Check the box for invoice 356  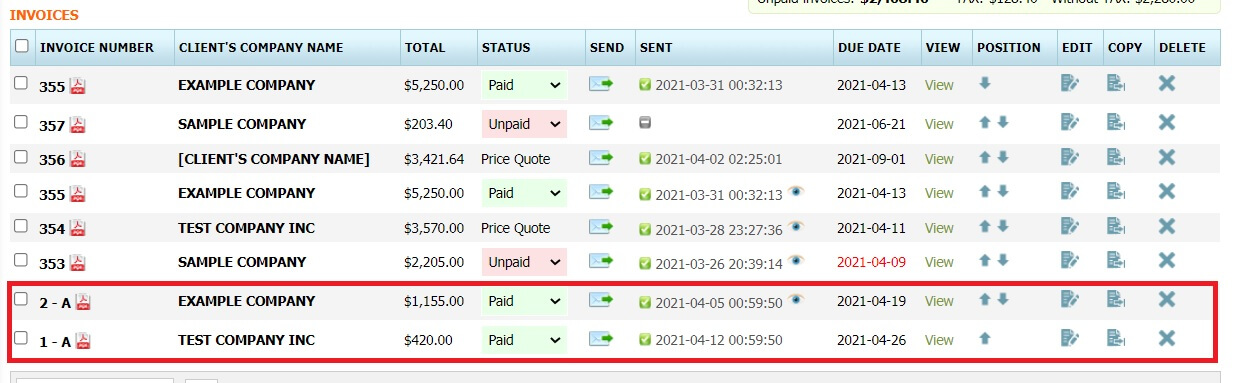pyautogui.click(x=21, y=157)
